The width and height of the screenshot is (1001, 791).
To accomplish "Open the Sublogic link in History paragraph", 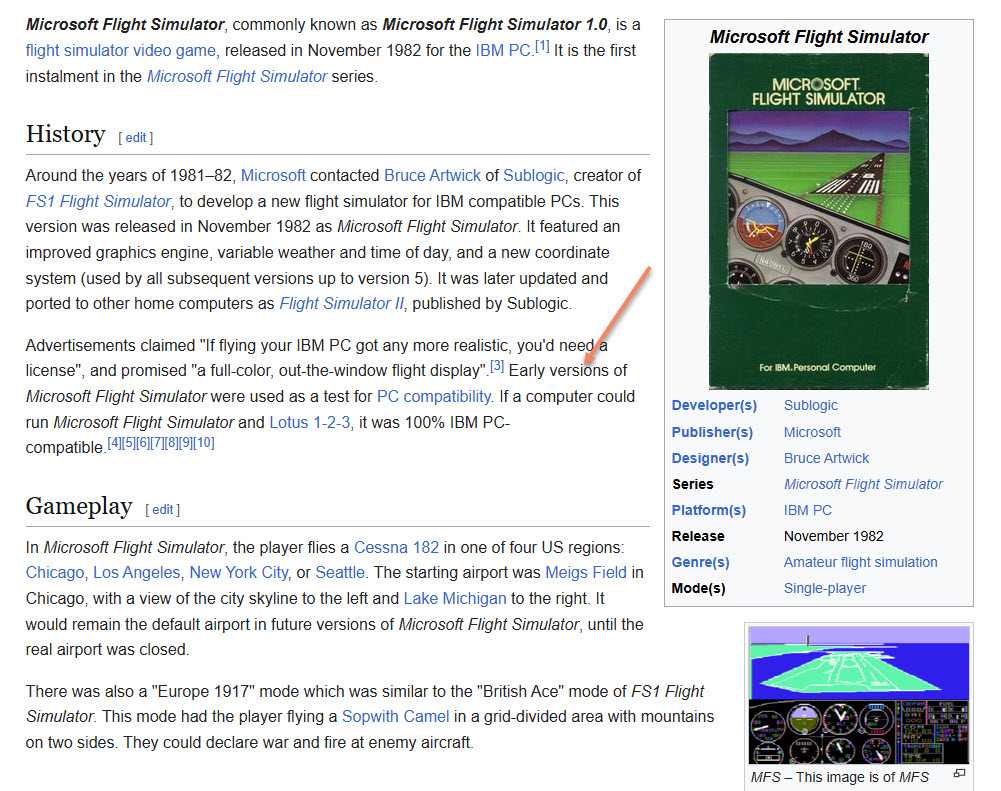I will (x=534, y=176).
